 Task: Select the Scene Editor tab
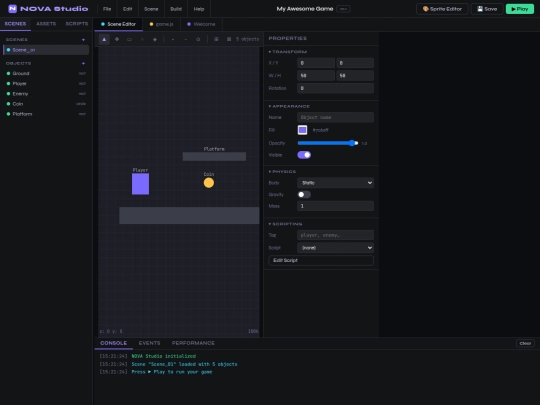click(118, 24)
